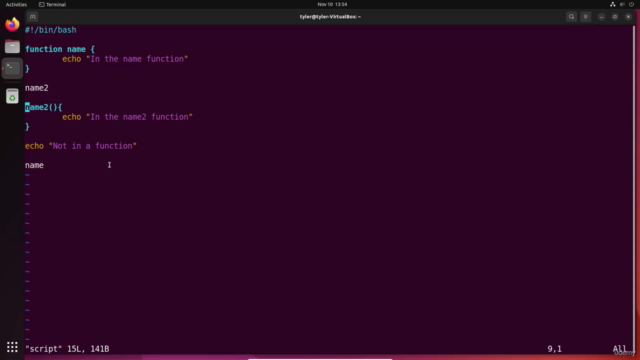Click the 'In the name2 function' string
640x360 pixels.
point(139,117)
